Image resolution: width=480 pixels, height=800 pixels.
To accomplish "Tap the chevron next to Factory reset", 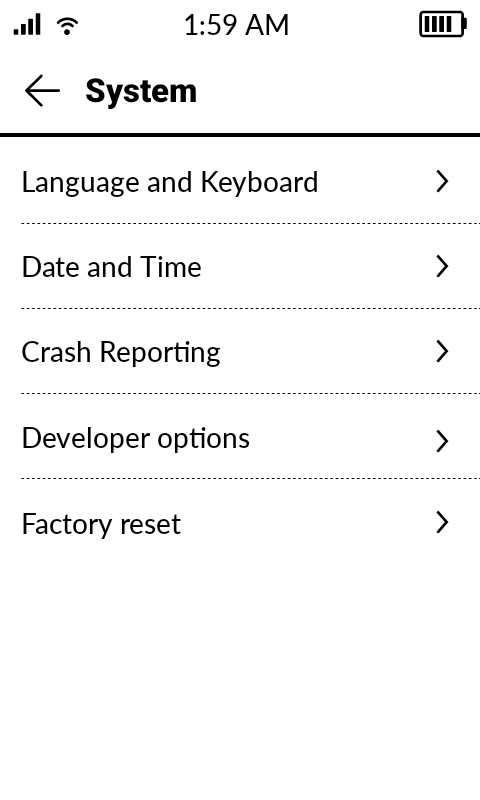I will 442,522.
